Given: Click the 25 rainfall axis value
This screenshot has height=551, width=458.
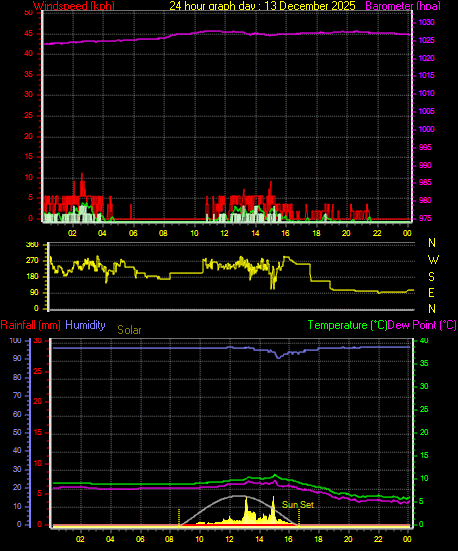Looking at the screenshot, I should [37, 371].
